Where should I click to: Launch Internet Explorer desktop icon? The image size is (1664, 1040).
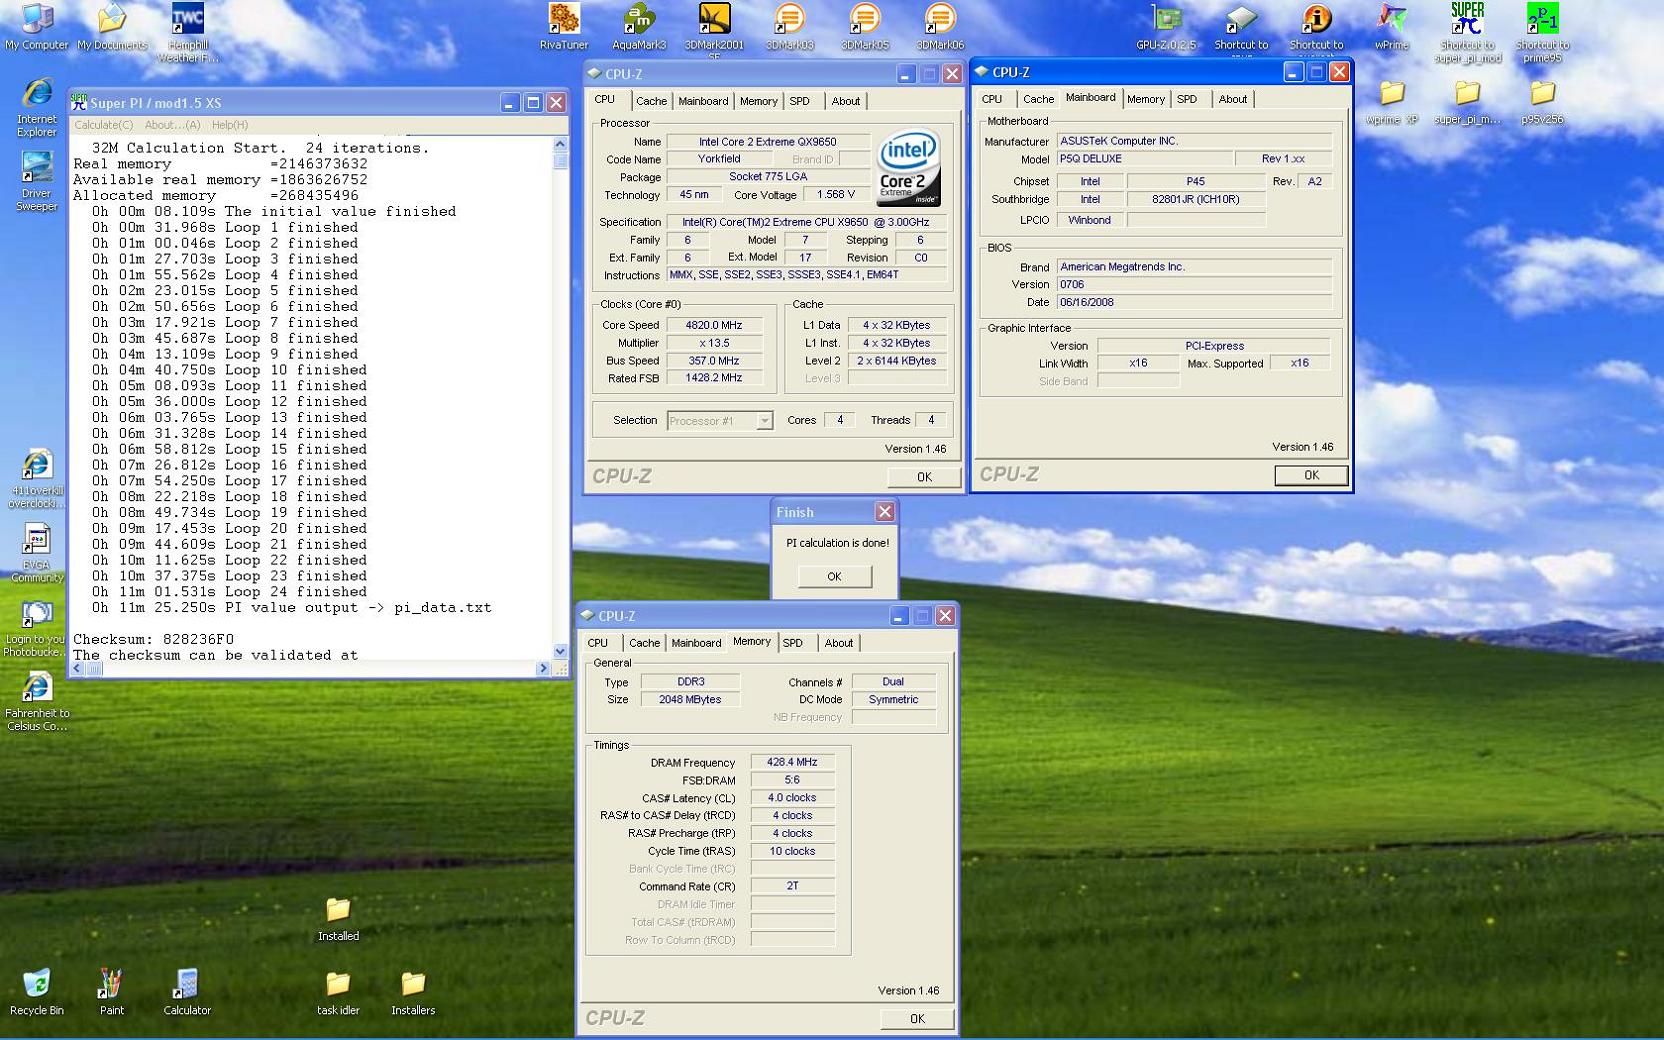pos(37,107)
